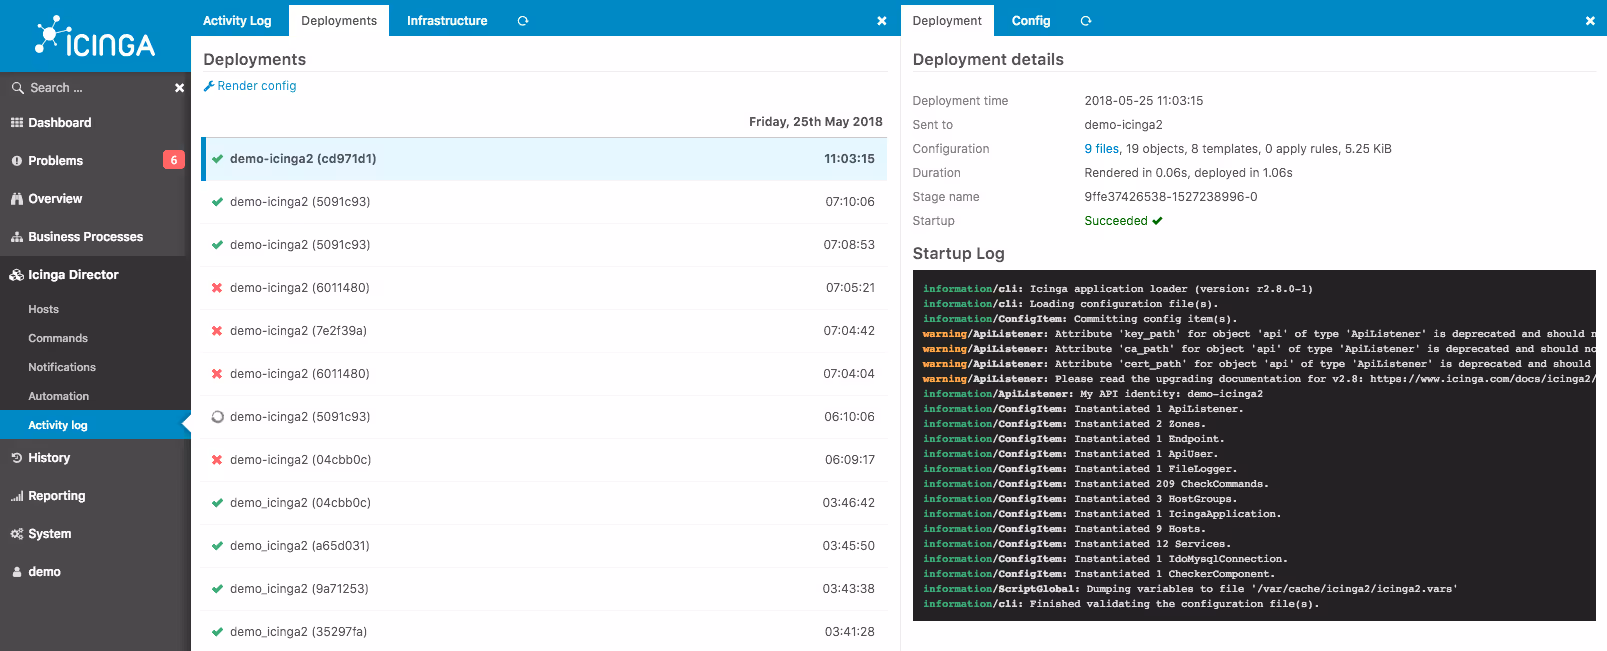Click spinner icon of 06:10:06 deployment
The height and width of the screenshot is (651, 1607).
[x=217, y=417]
